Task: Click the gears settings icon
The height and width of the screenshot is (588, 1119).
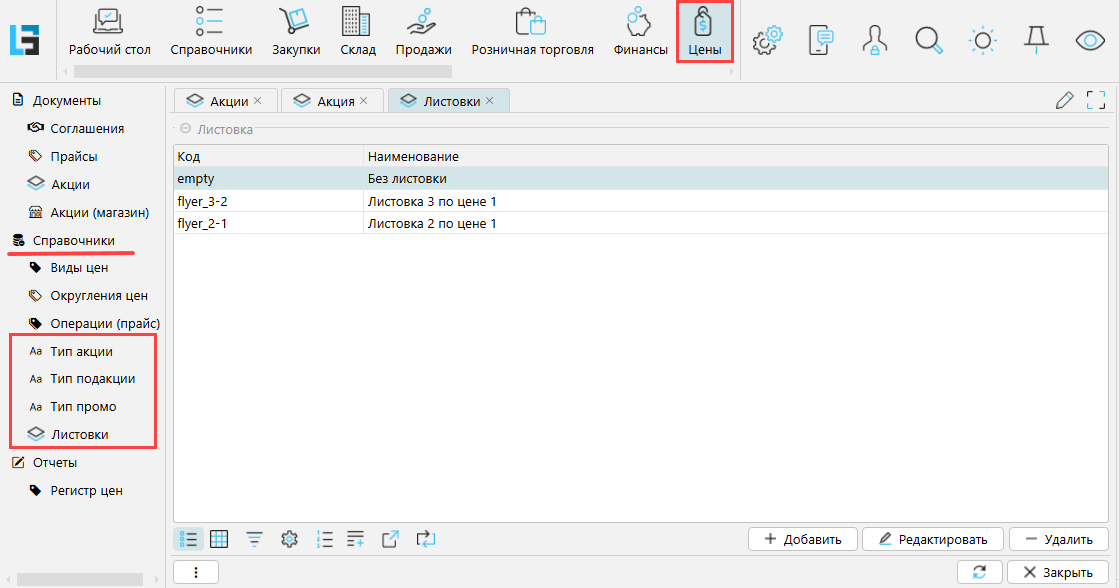Action: coord(767,40)
